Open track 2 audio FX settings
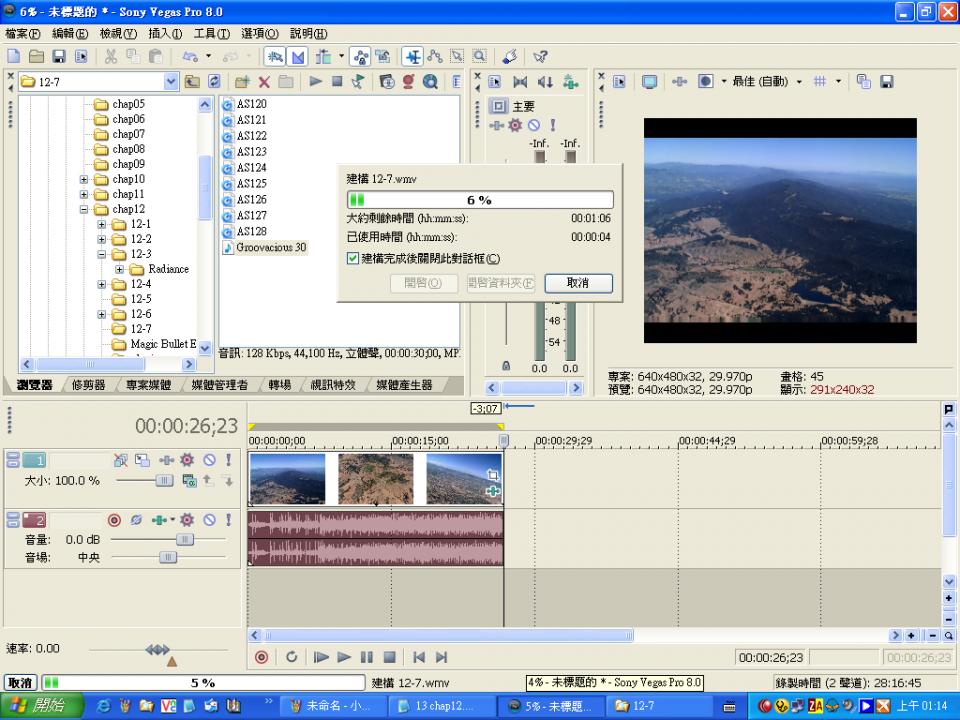The image size is (960, 720). [187, 520]
